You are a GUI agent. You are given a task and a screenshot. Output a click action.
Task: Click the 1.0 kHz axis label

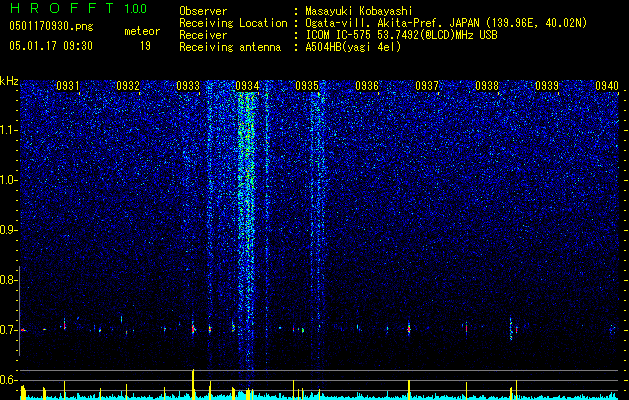8,180
